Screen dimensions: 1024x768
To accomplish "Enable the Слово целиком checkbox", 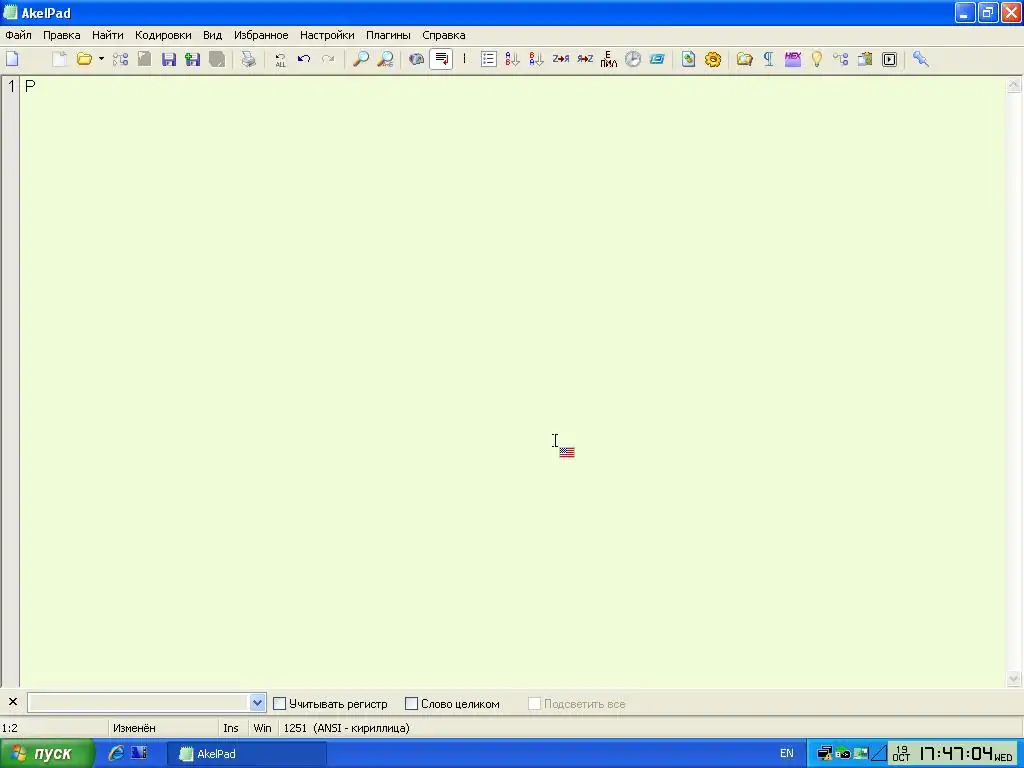I will click(x=411, y=703).
